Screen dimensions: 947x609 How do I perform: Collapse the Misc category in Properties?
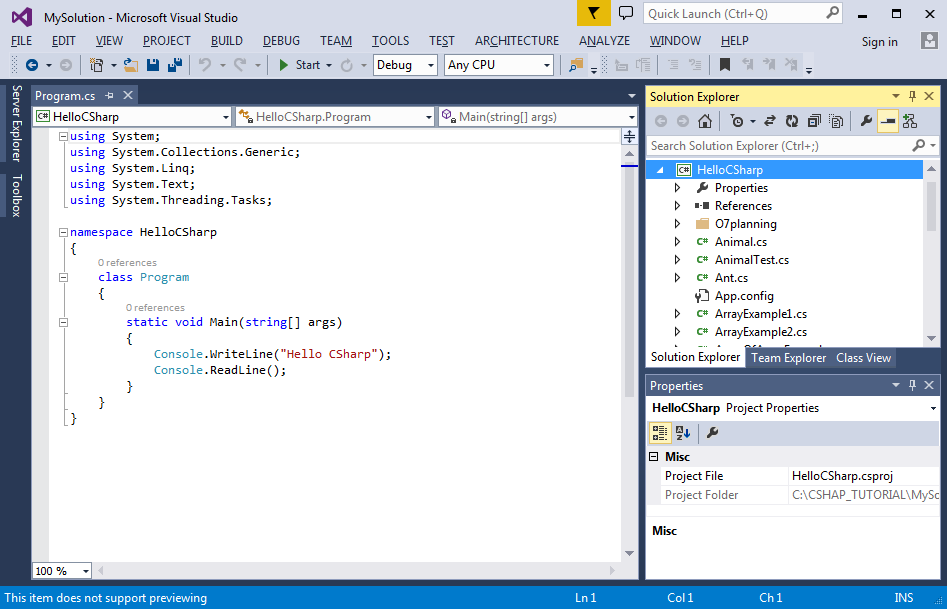pyautogui.click(x=653, y=457)
